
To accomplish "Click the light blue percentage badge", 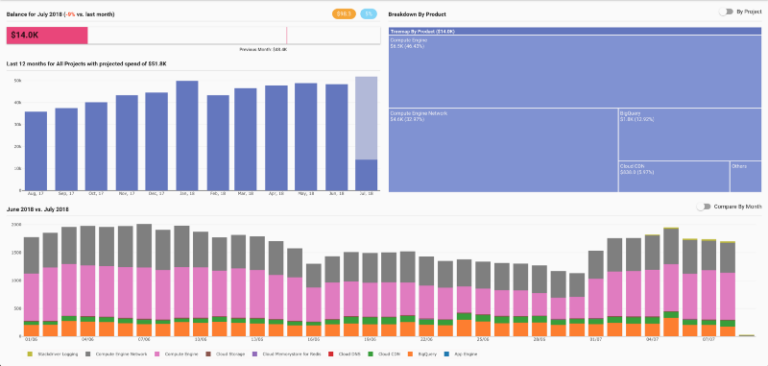I will (368, 14).
